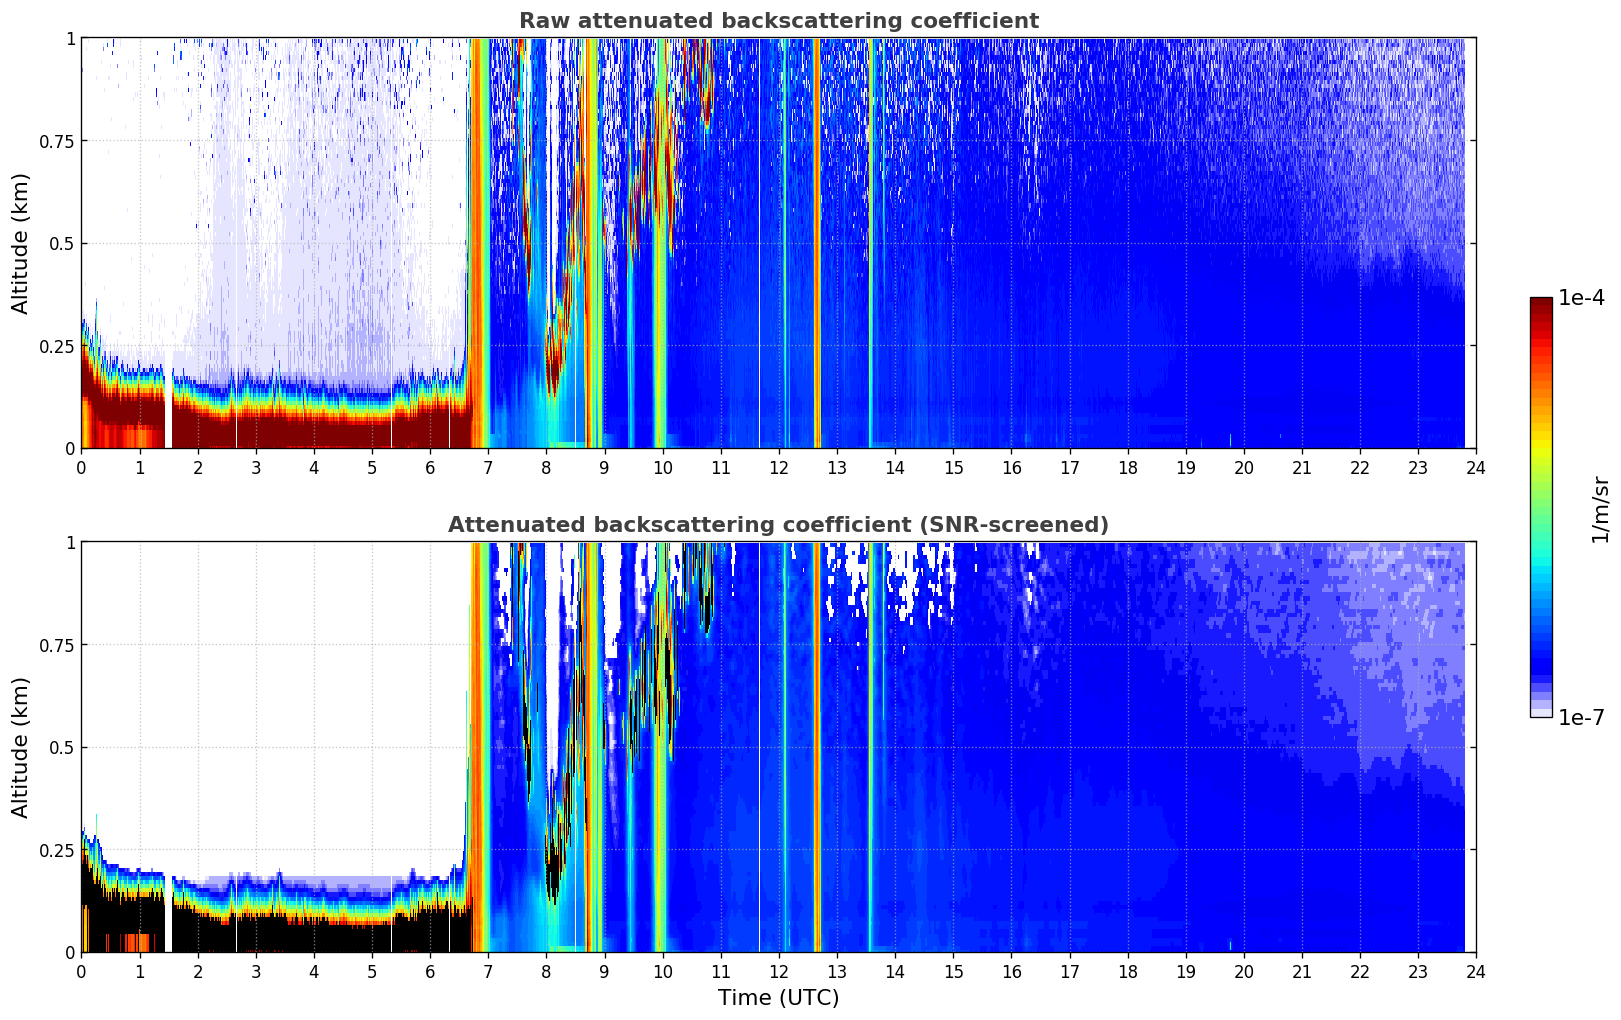
Task: Click time tick "6" under the upper plot
Action: tap(430, 467)
